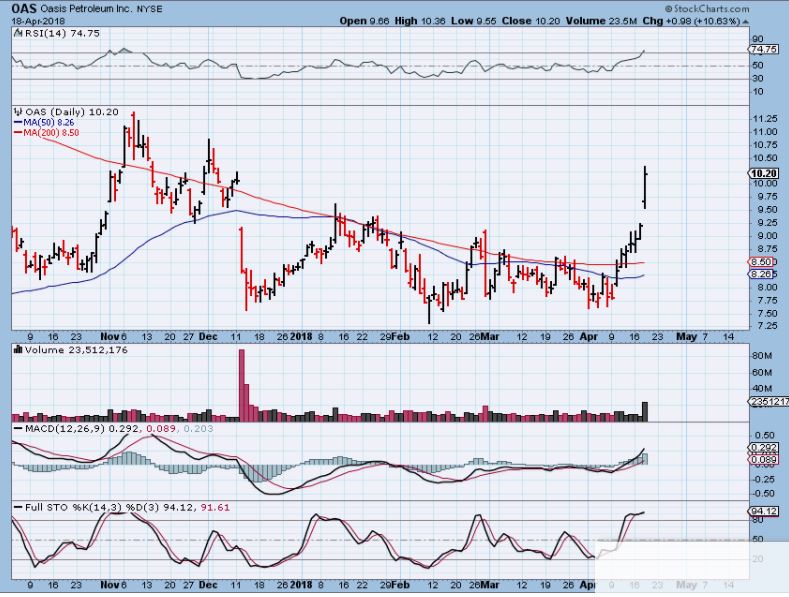Click the volume bars icon before Volume
789x597 pixels.
[18, 349]
